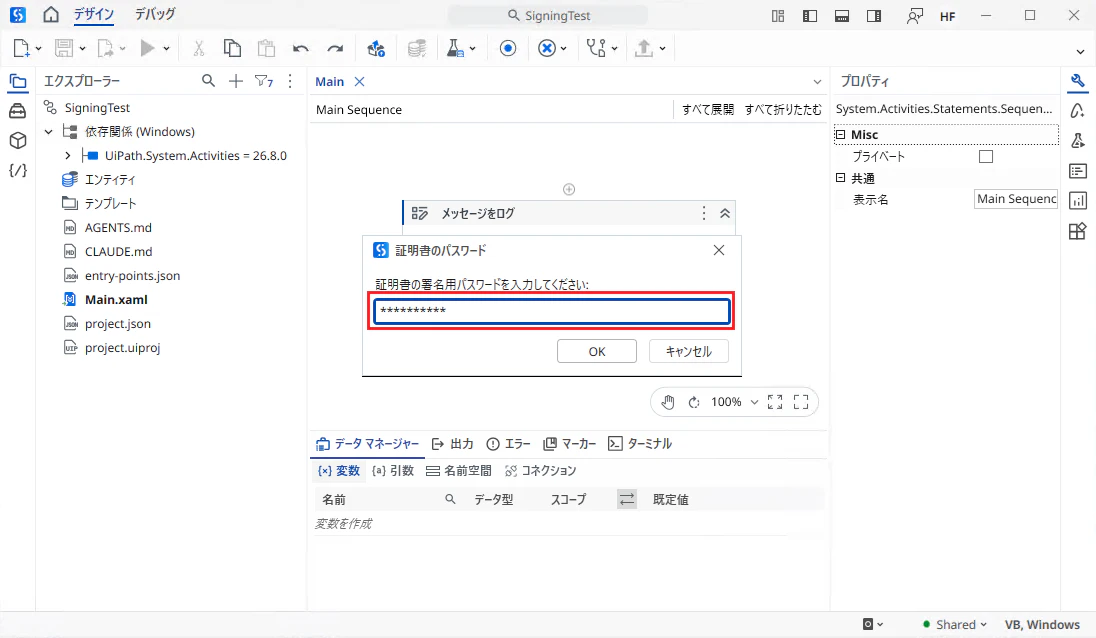Click the feedback icon beside HF
The height and width of the screenshot is (638, 1096).
point(914,15)
